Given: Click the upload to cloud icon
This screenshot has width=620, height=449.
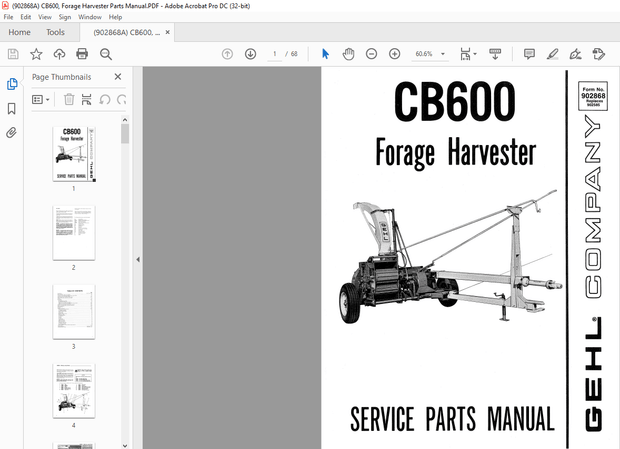Looking at the screenshot, I should coord(59,54).
